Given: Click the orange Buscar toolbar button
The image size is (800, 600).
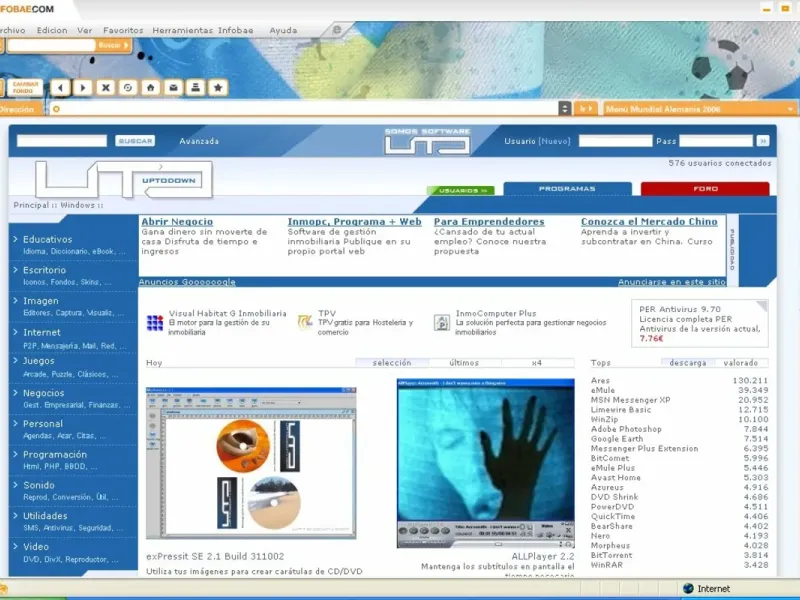Looking at the screenshot, I should [113, 45].
